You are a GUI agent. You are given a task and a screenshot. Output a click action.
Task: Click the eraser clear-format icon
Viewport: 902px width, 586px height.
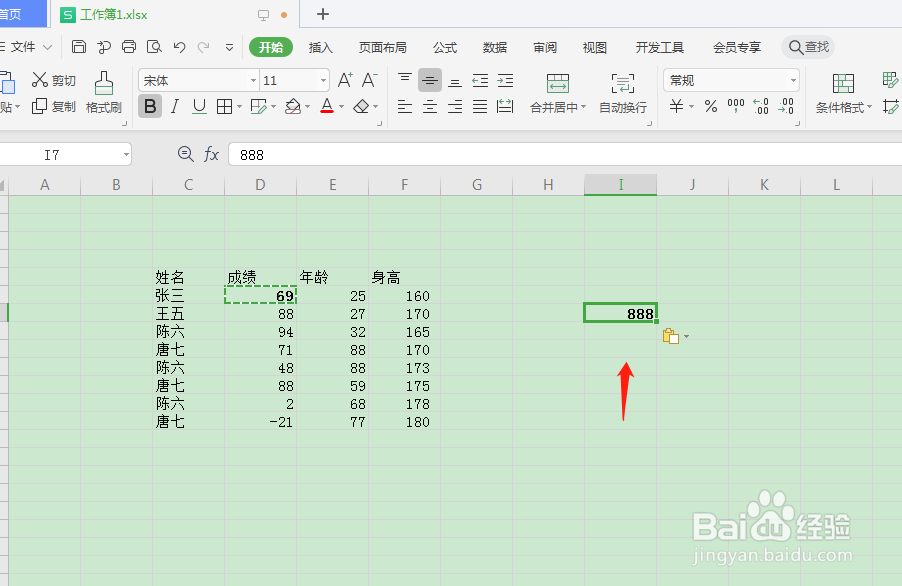pos(361,106)
